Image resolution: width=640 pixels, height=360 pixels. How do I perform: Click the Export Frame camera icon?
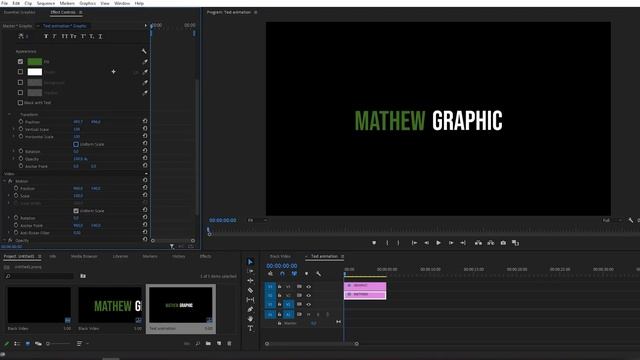tap(503, 243)
